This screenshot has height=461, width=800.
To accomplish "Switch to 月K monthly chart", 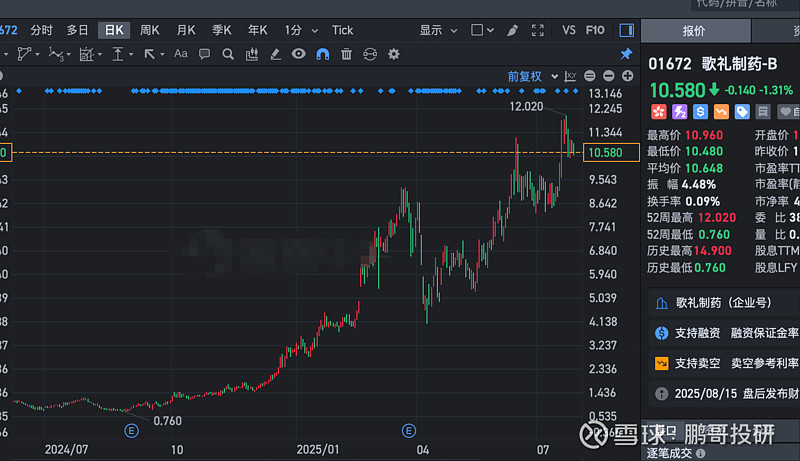I will 186,31.
